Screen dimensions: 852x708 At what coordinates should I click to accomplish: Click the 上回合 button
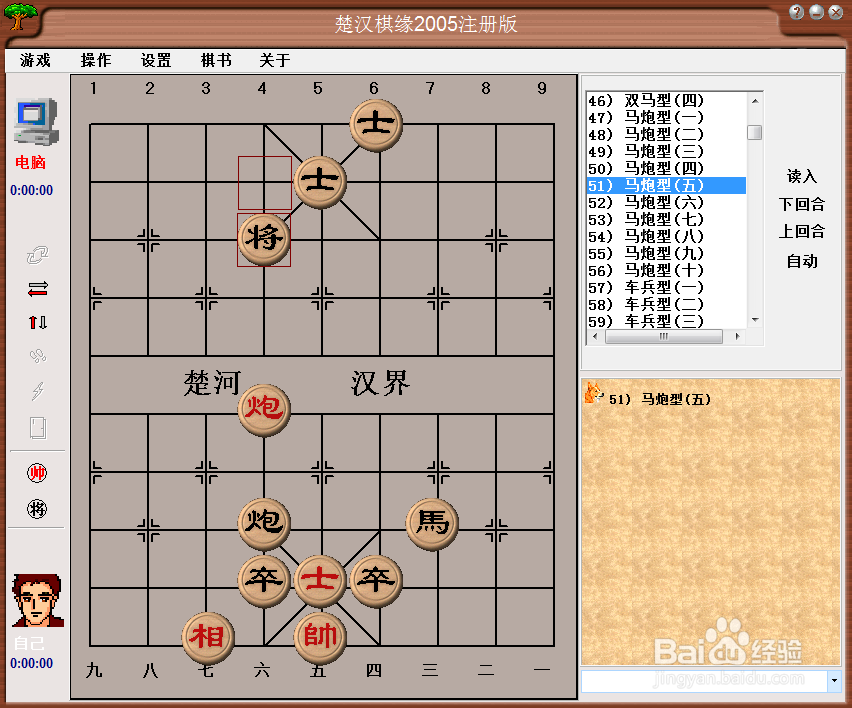tap(802, 232)
